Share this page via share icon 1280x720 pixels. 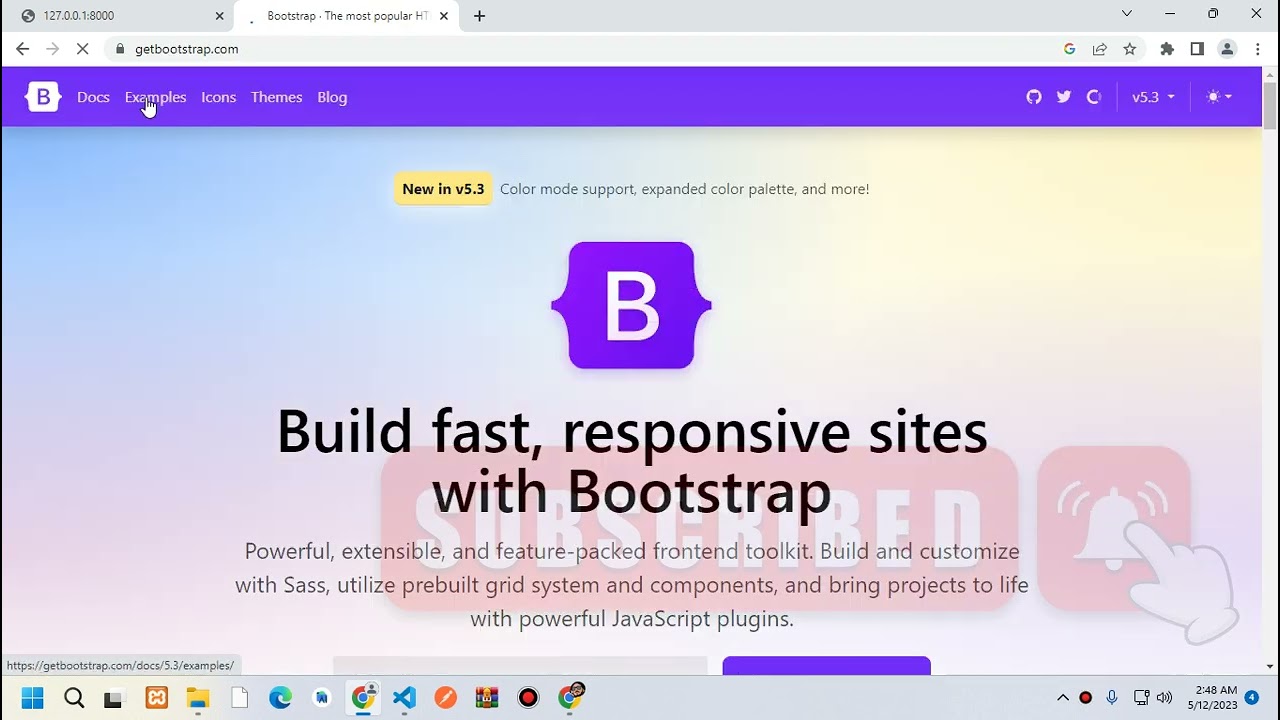[x=1100, y=49]
